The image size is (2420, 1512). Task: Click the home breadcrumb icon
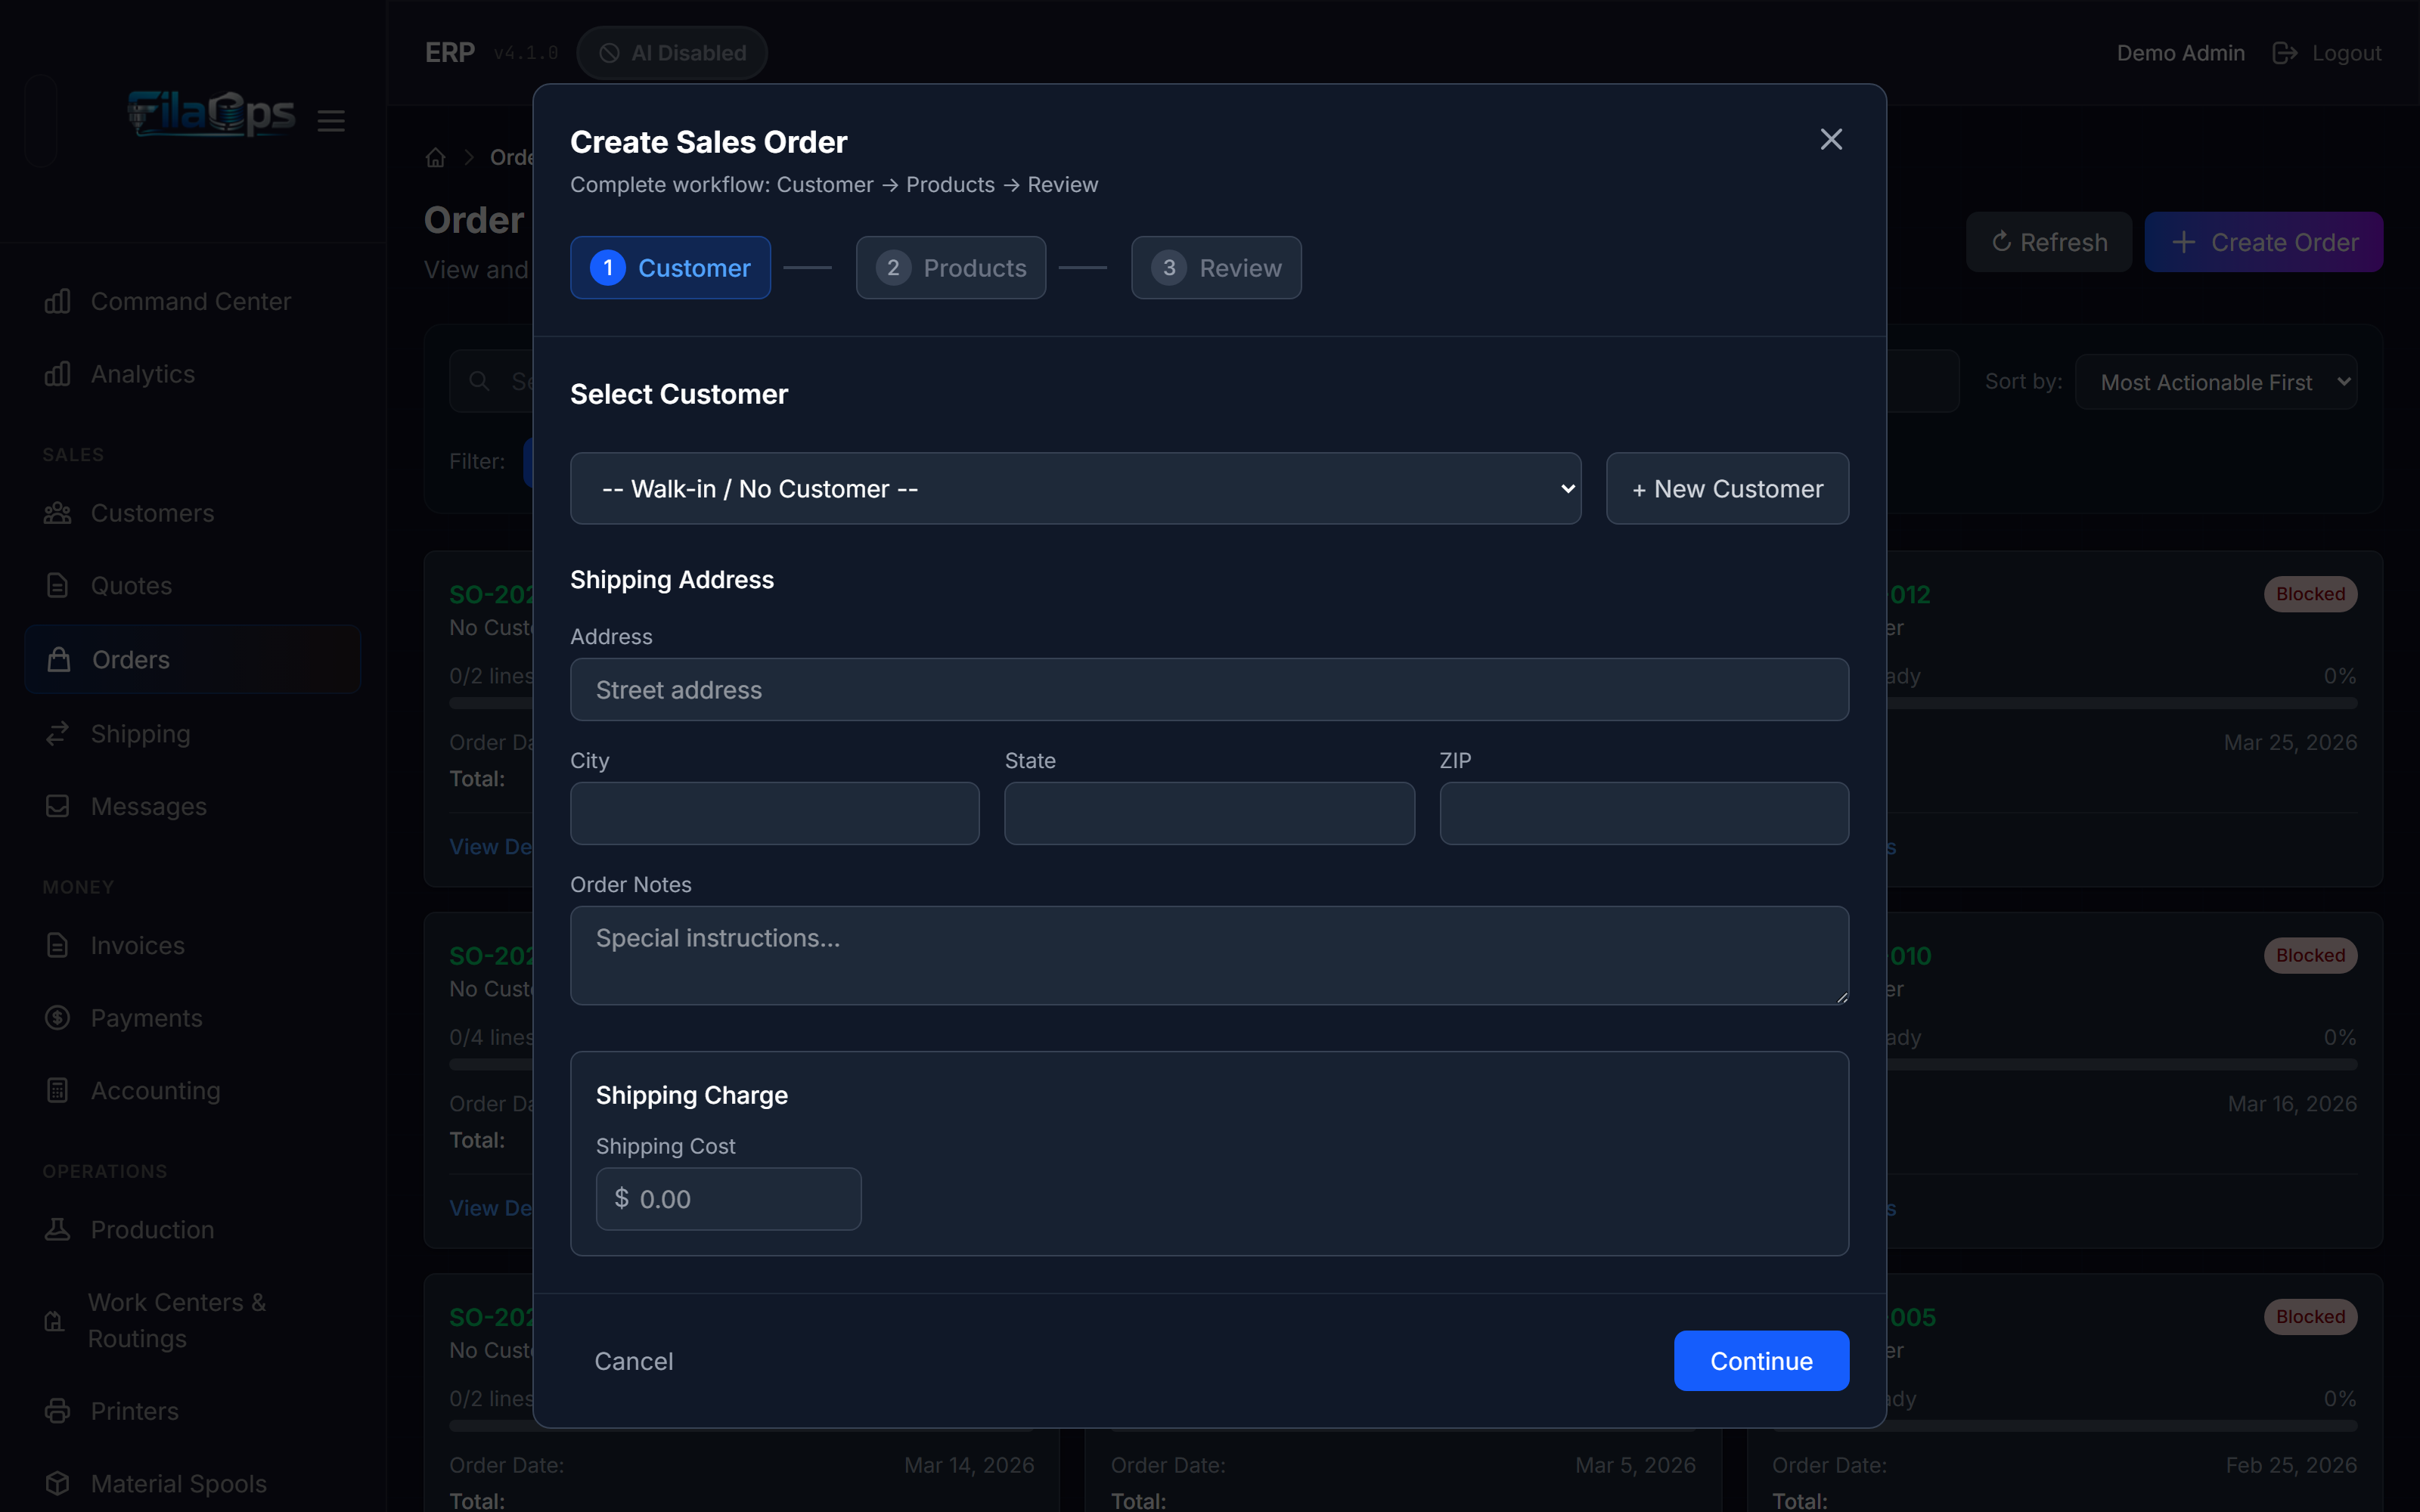pos(435,157)
